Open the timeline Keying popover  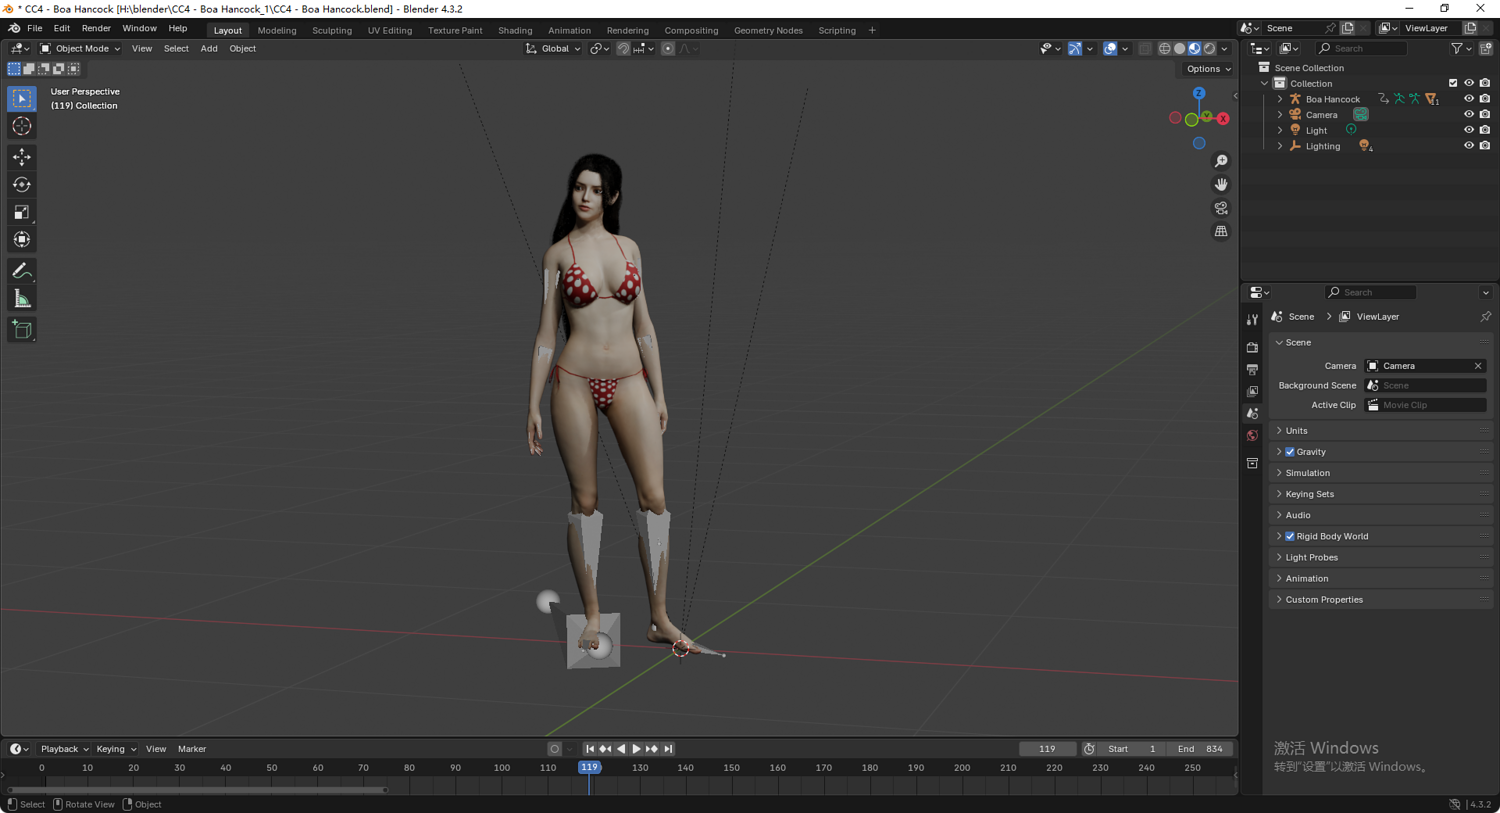116,749
